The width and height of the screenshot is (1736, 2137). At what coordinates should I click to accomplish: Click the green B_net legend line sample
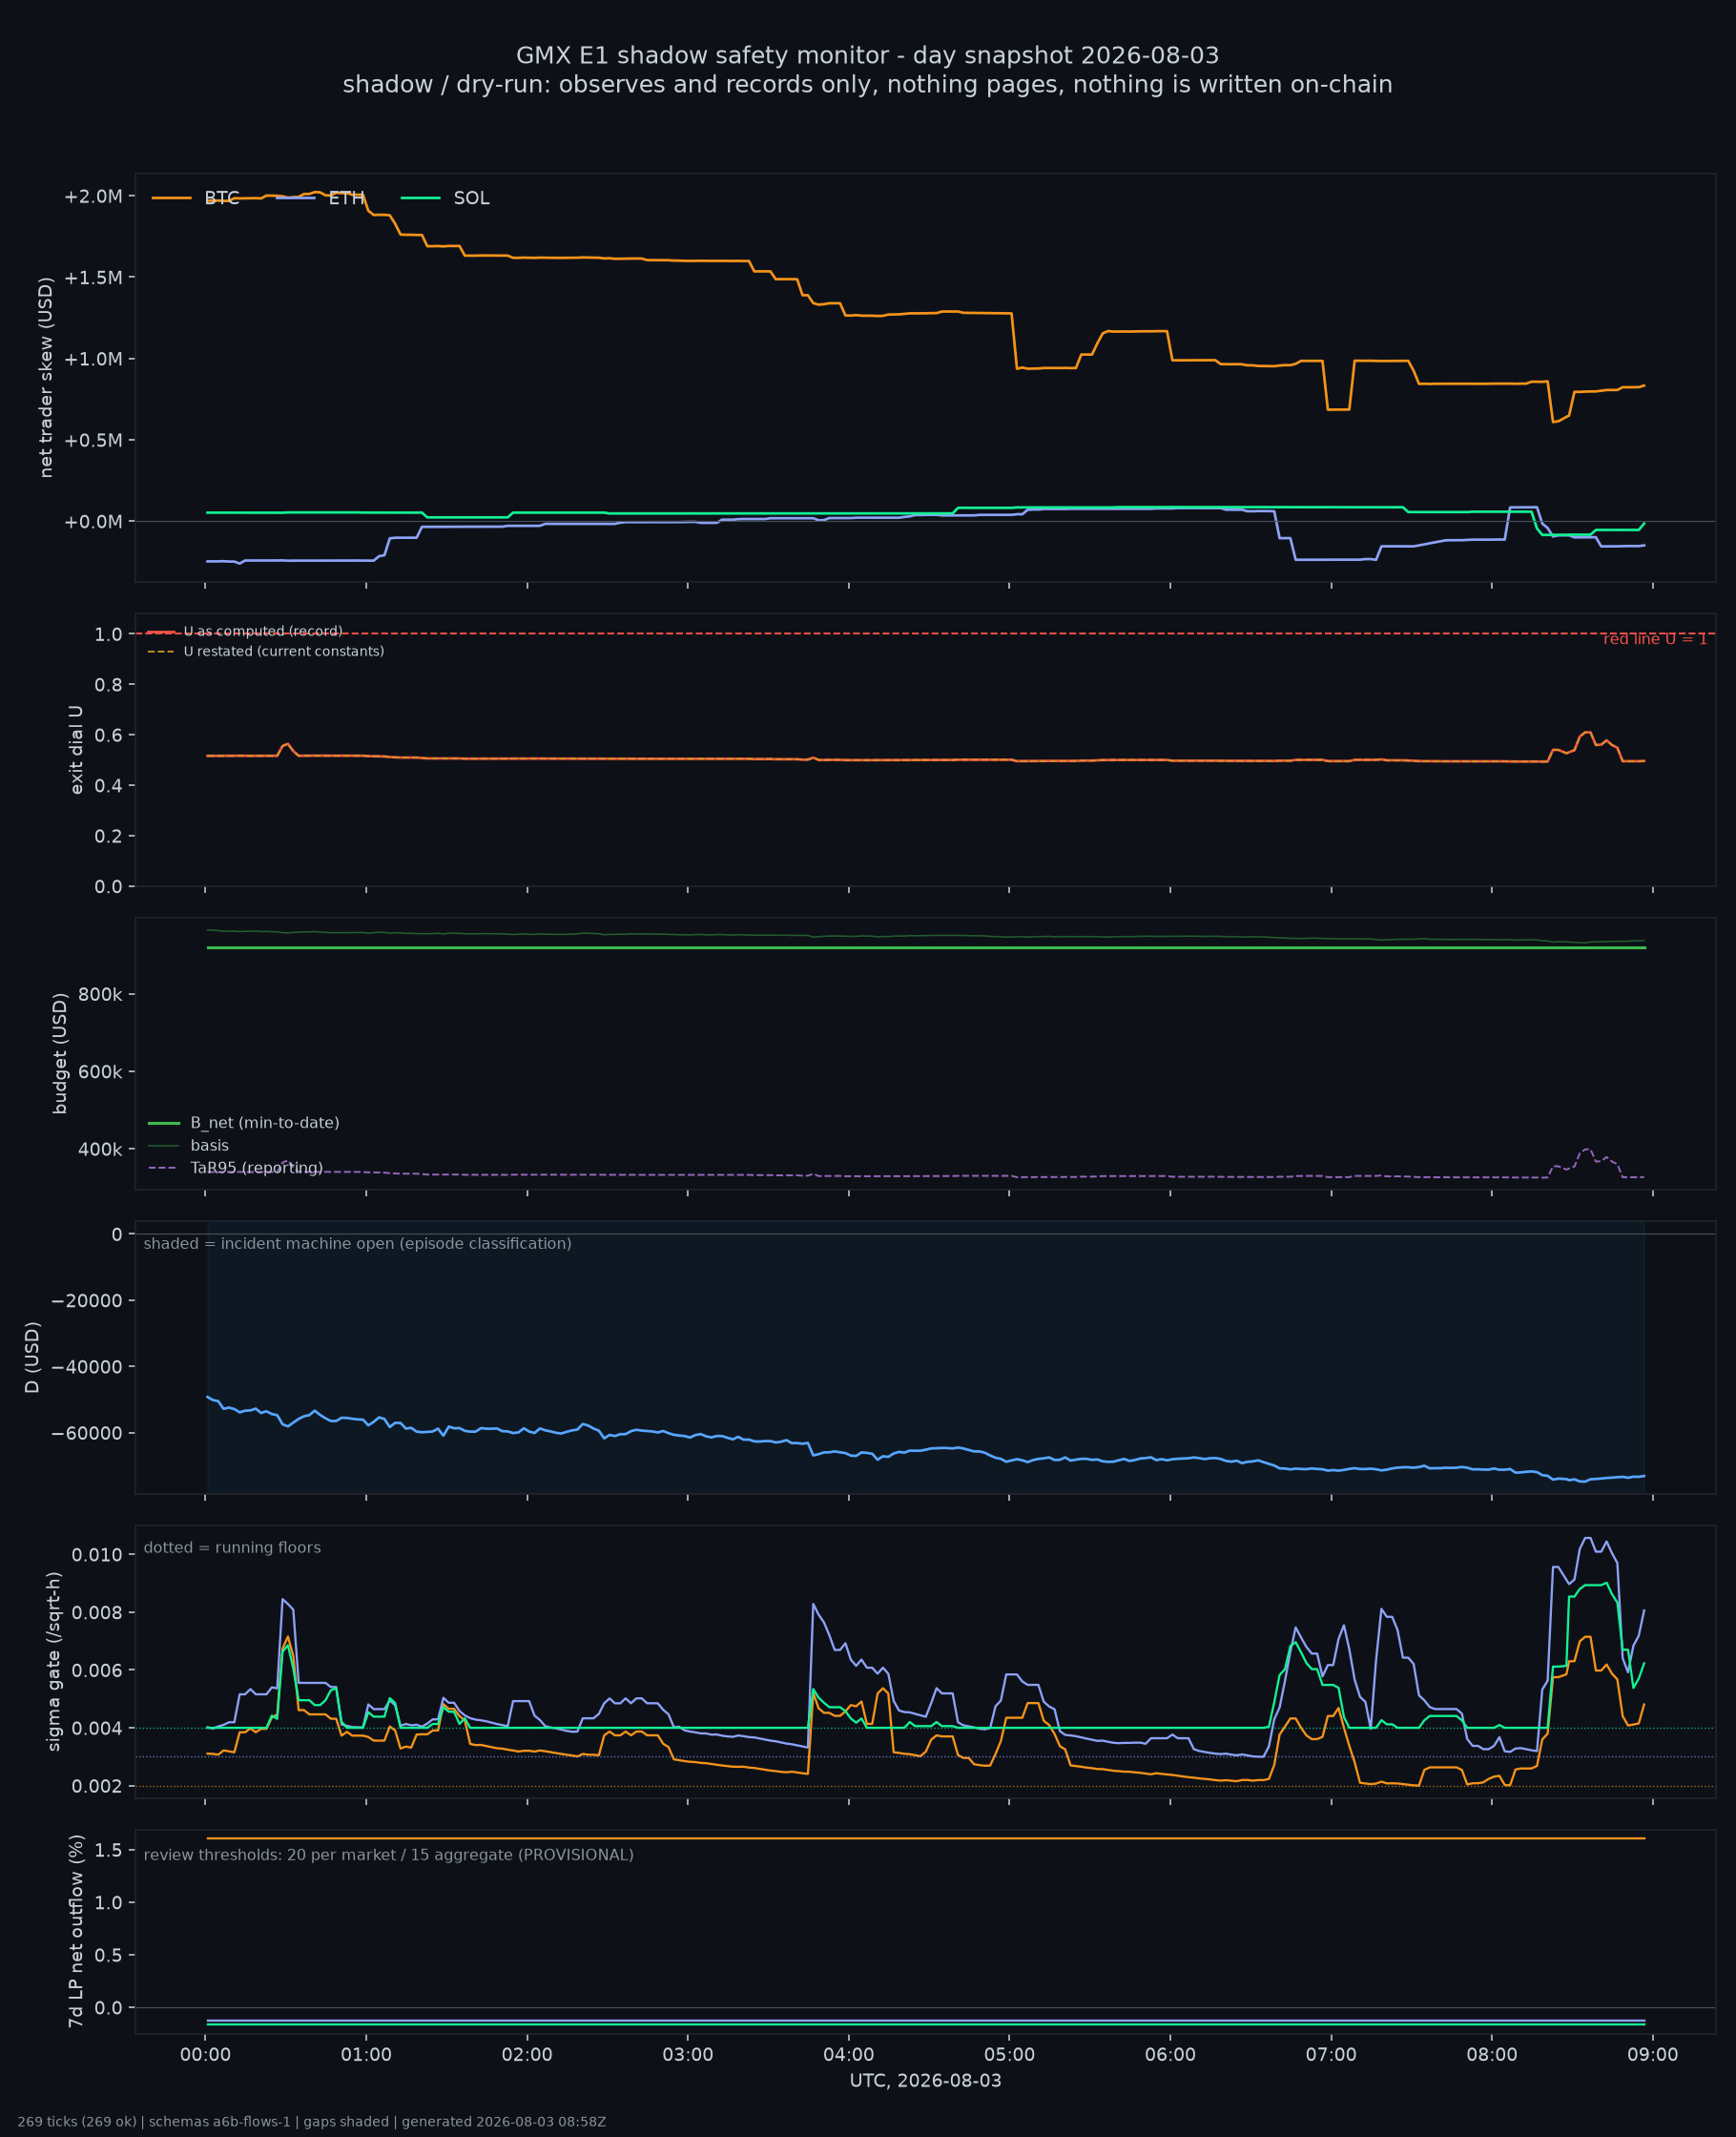coord(164,1123)
